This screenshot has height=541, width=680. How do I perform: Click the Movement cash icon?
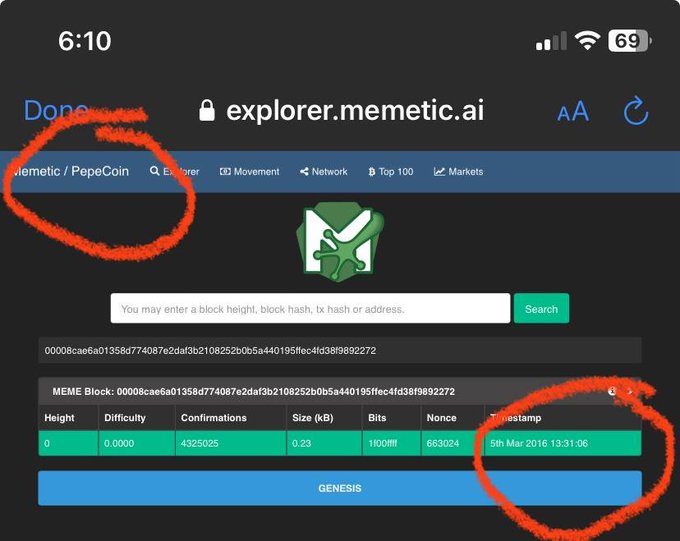pos(225,171)
